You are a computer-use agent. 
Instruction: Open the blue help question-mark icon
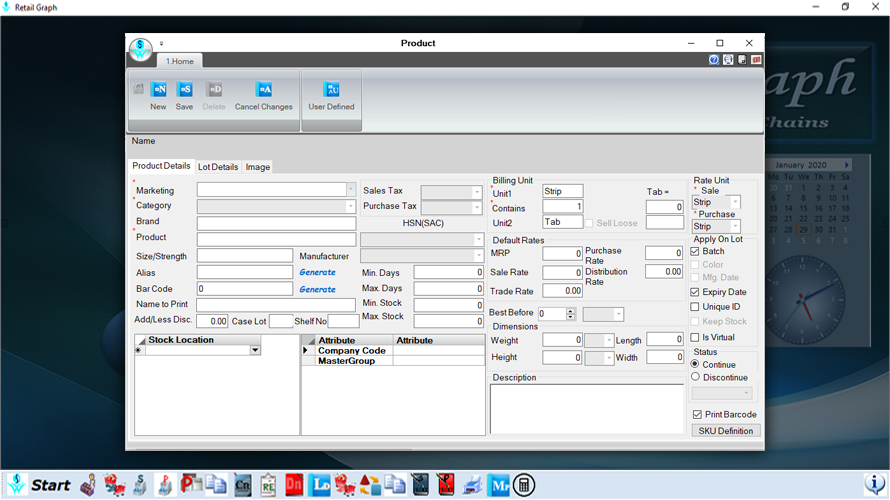coord(713,60)
